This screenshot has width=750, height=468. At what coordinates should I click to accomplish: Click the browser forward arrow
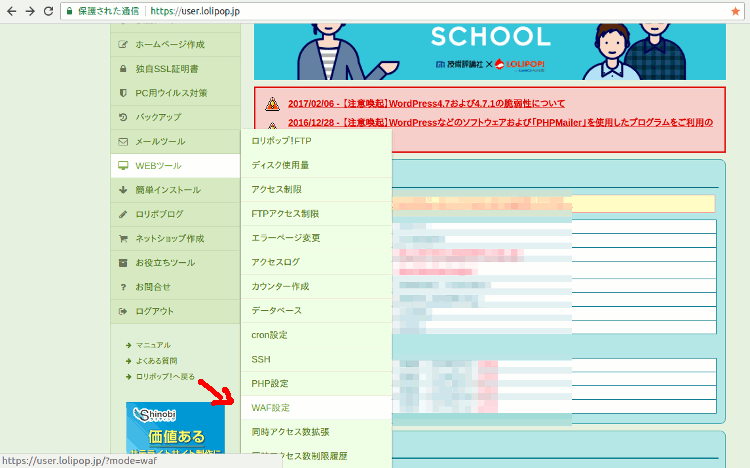tap(30, 11)
